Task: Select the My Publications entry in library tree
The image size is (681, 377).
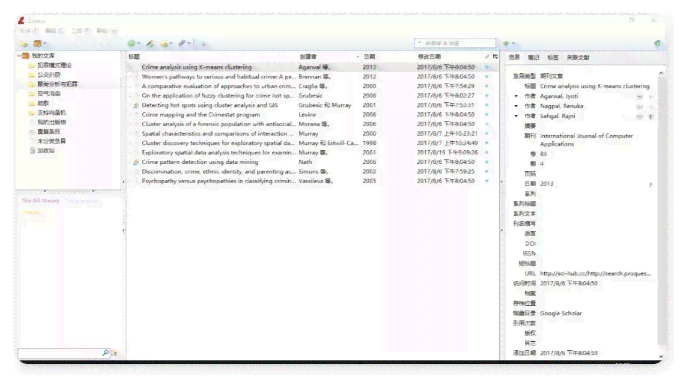Action: (x=52, y=122)
